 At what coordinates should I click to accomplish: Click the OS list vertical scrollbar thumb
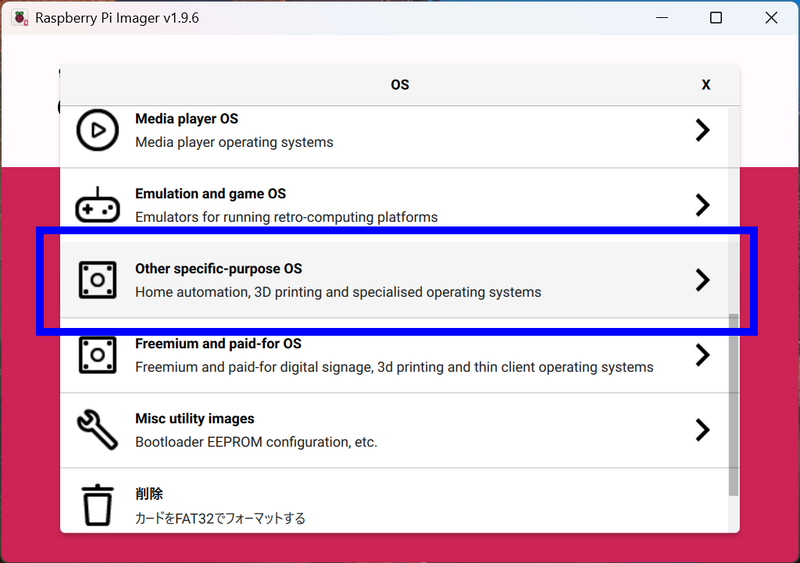[734, 404]
